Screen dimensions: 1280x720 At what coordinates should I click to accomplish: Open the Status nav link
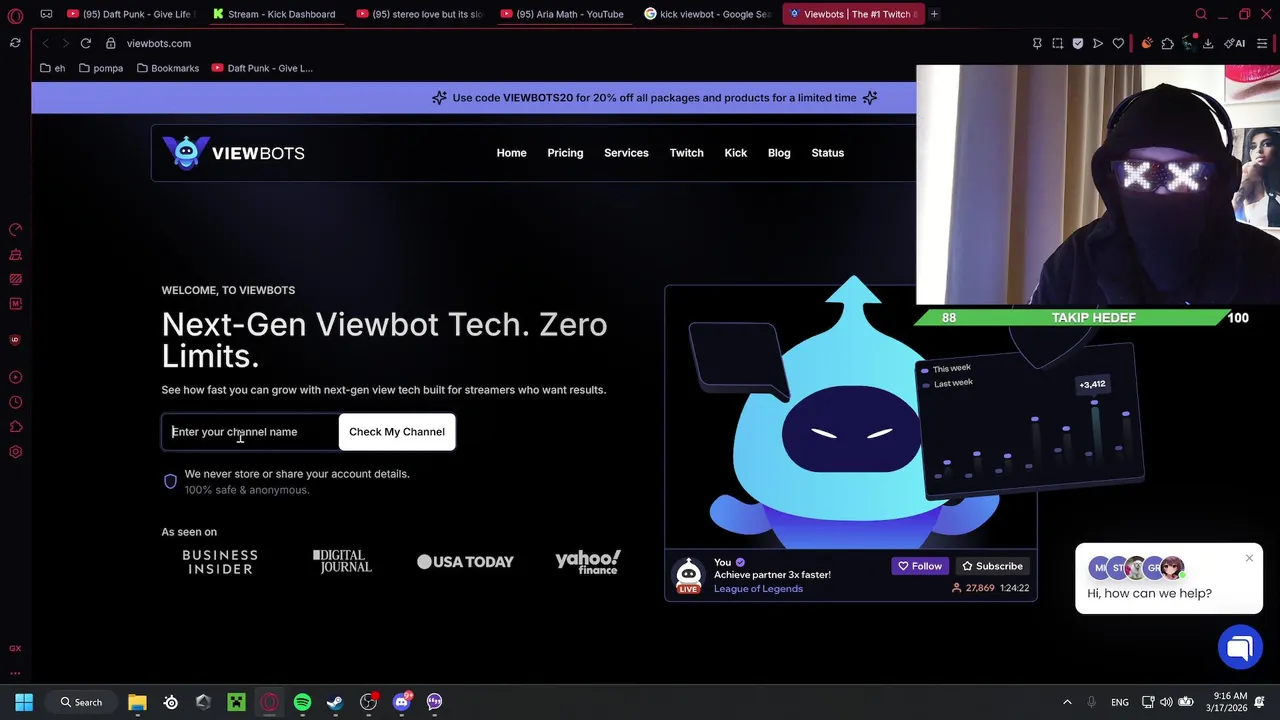827,153
